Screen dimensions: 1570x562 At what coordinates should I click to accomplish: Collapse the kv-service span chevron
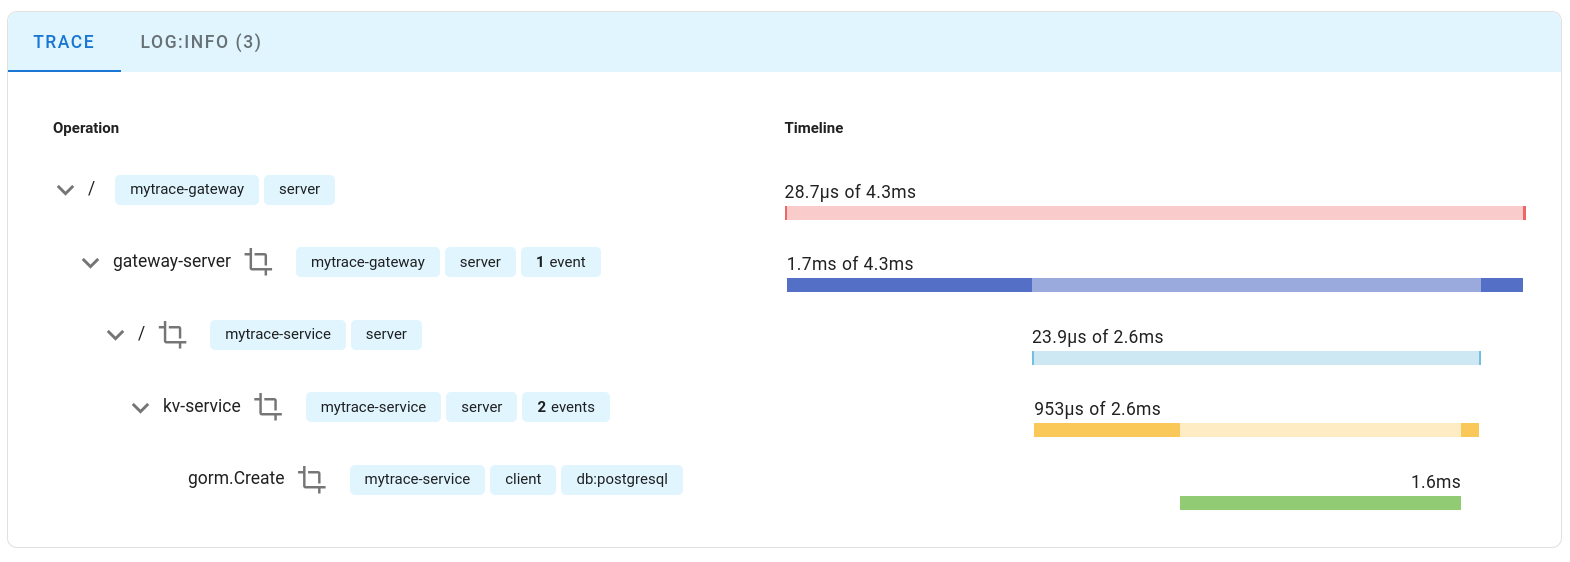tap(140, 408)
